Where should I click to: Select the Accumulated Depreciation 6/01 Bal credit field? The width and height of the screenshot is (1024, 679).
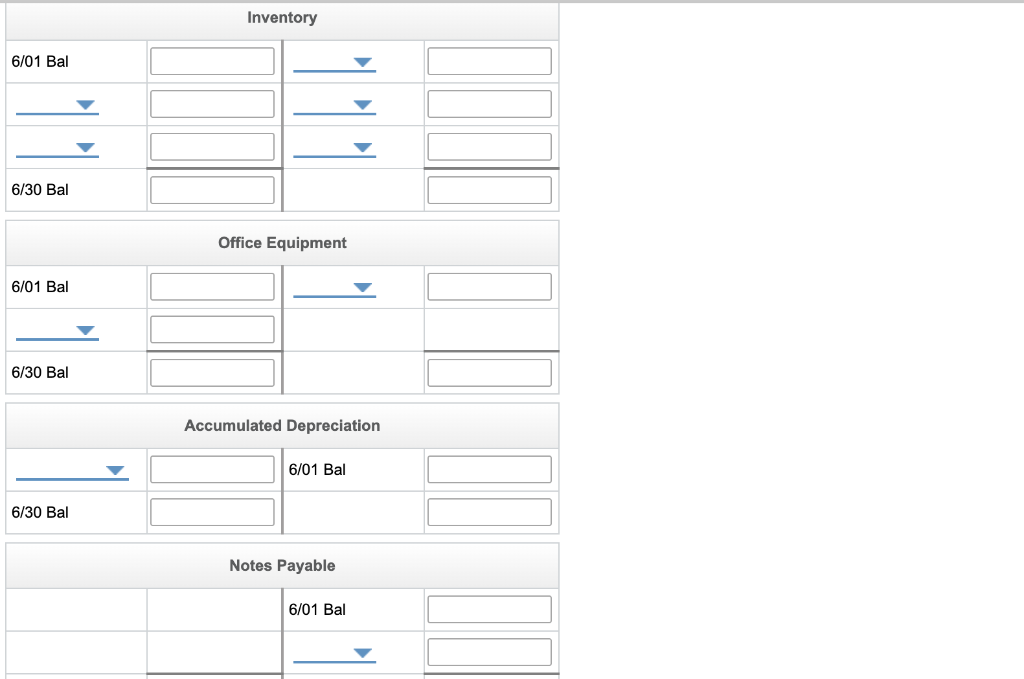coord(489,468)
